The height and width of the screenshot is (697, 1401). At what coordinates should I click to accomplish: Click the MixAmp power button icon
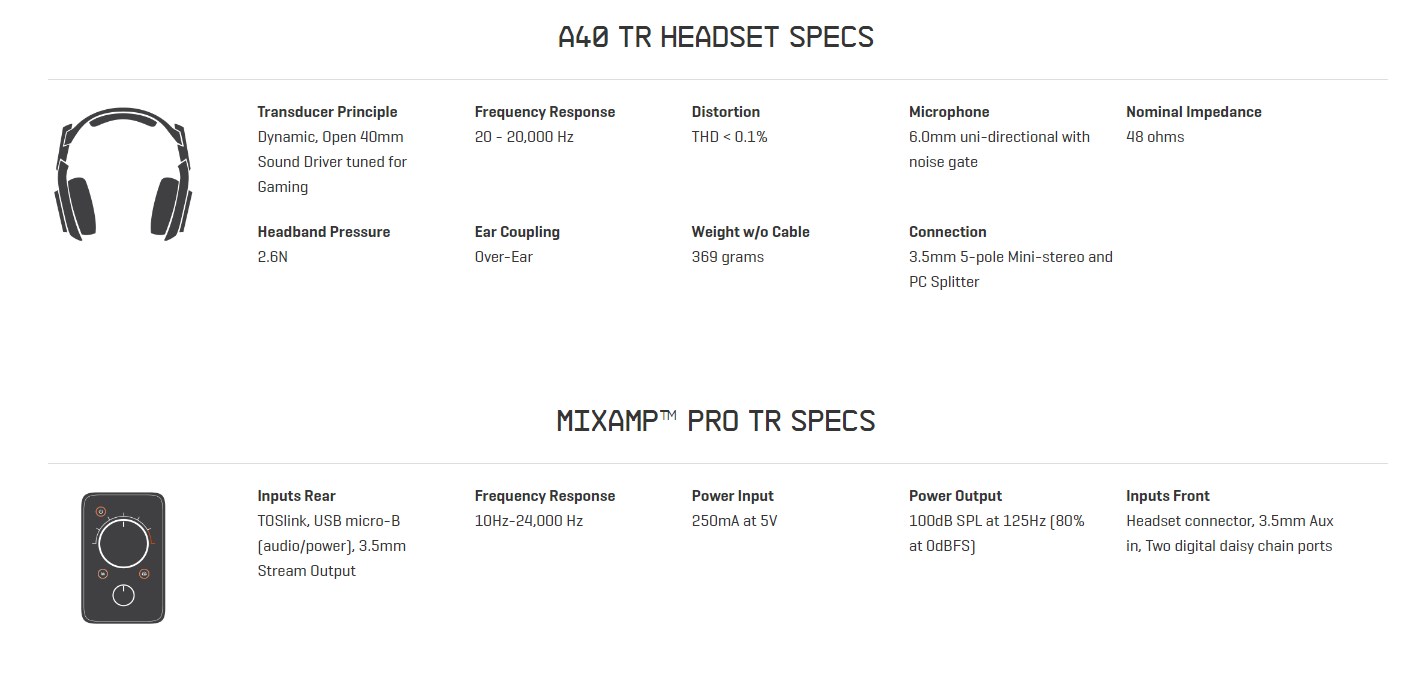click(x=101, y=513)
